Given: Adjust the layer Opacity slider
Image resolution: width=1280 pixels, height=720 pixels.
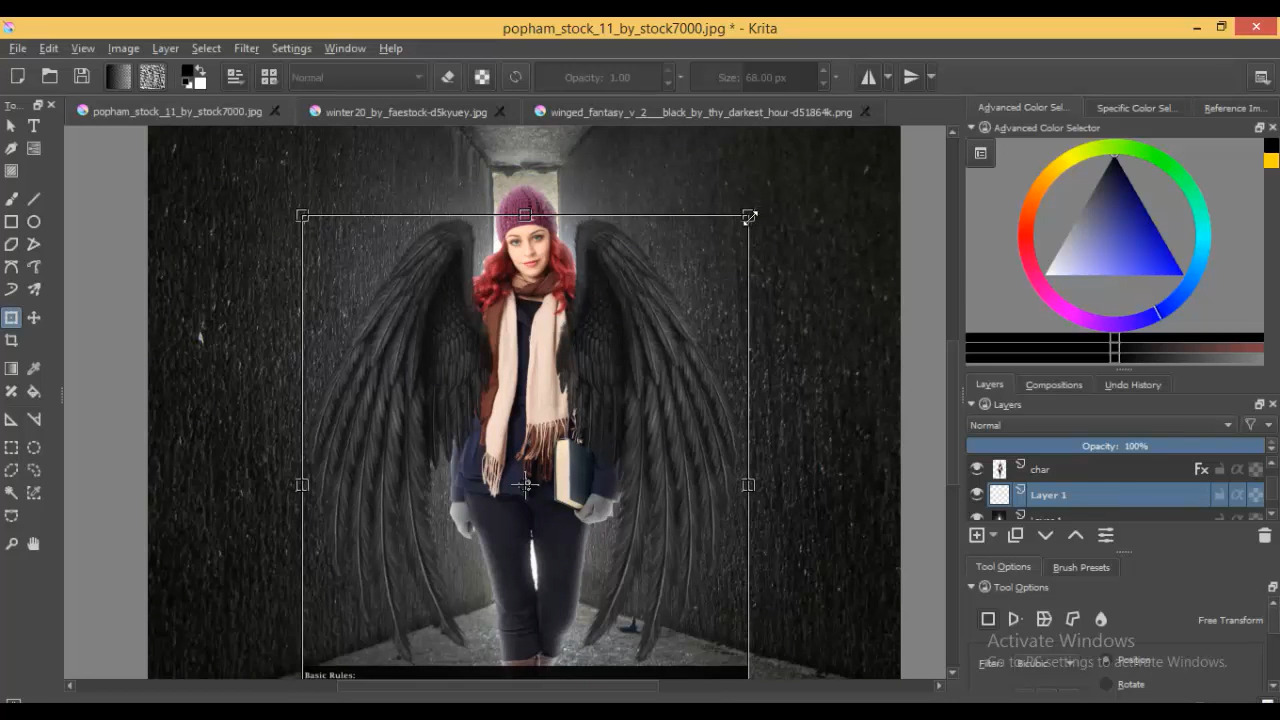Looking at the screenshot, I should pyautogui.click(x=1115, y=446).
